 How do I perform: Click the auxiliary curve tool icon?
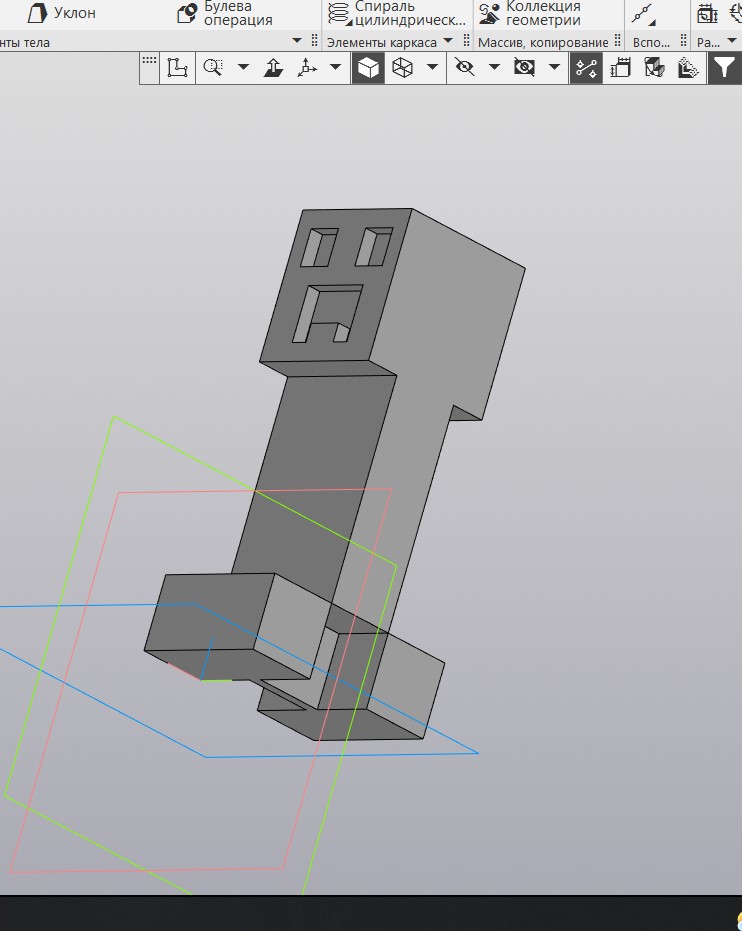point(643,14)
